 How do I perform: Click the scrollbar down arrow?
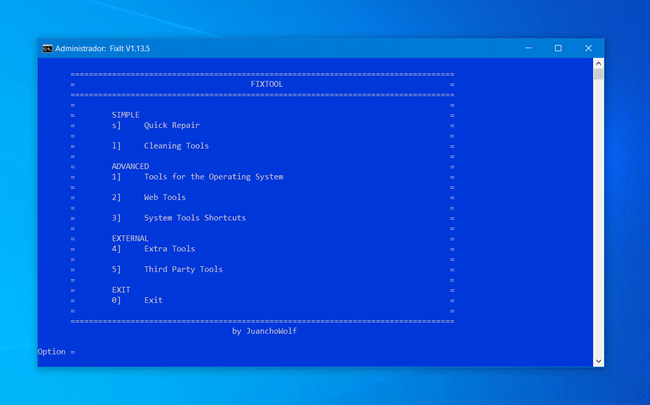point(598,361)
